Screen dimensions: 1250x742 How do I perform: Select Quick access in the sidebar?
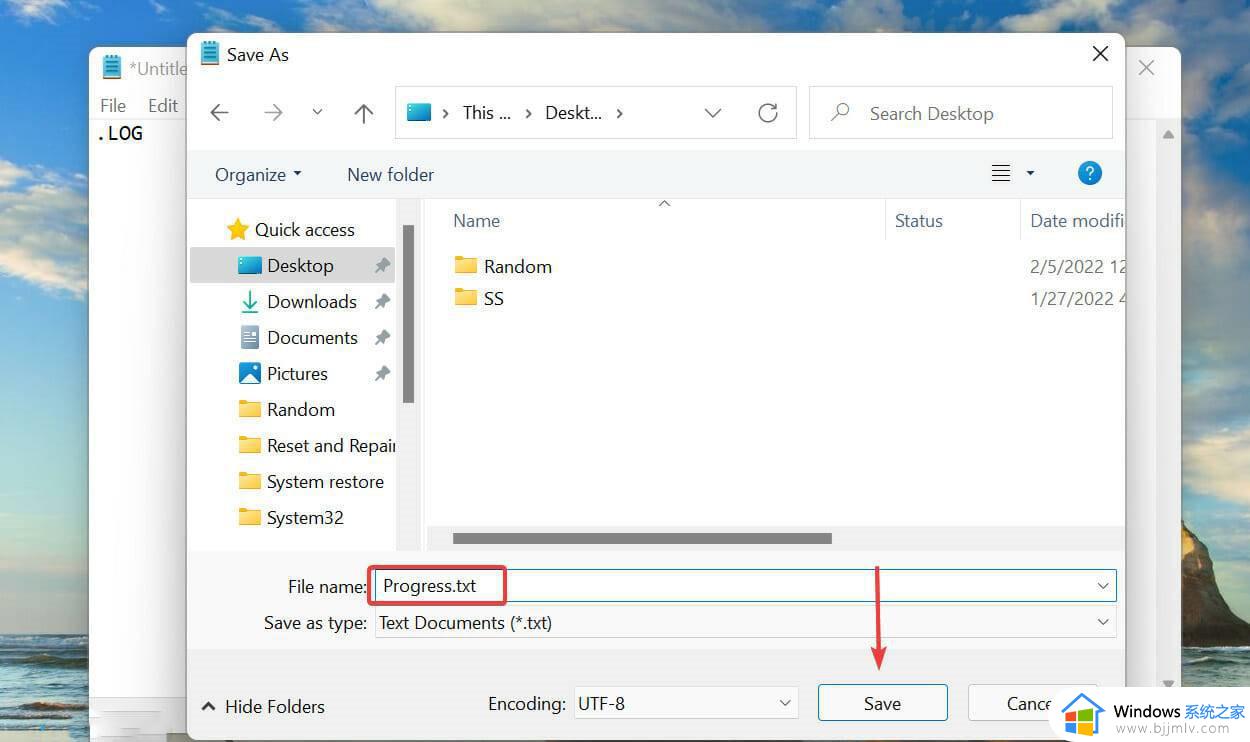pyautogui.click(x=304, y=229)
